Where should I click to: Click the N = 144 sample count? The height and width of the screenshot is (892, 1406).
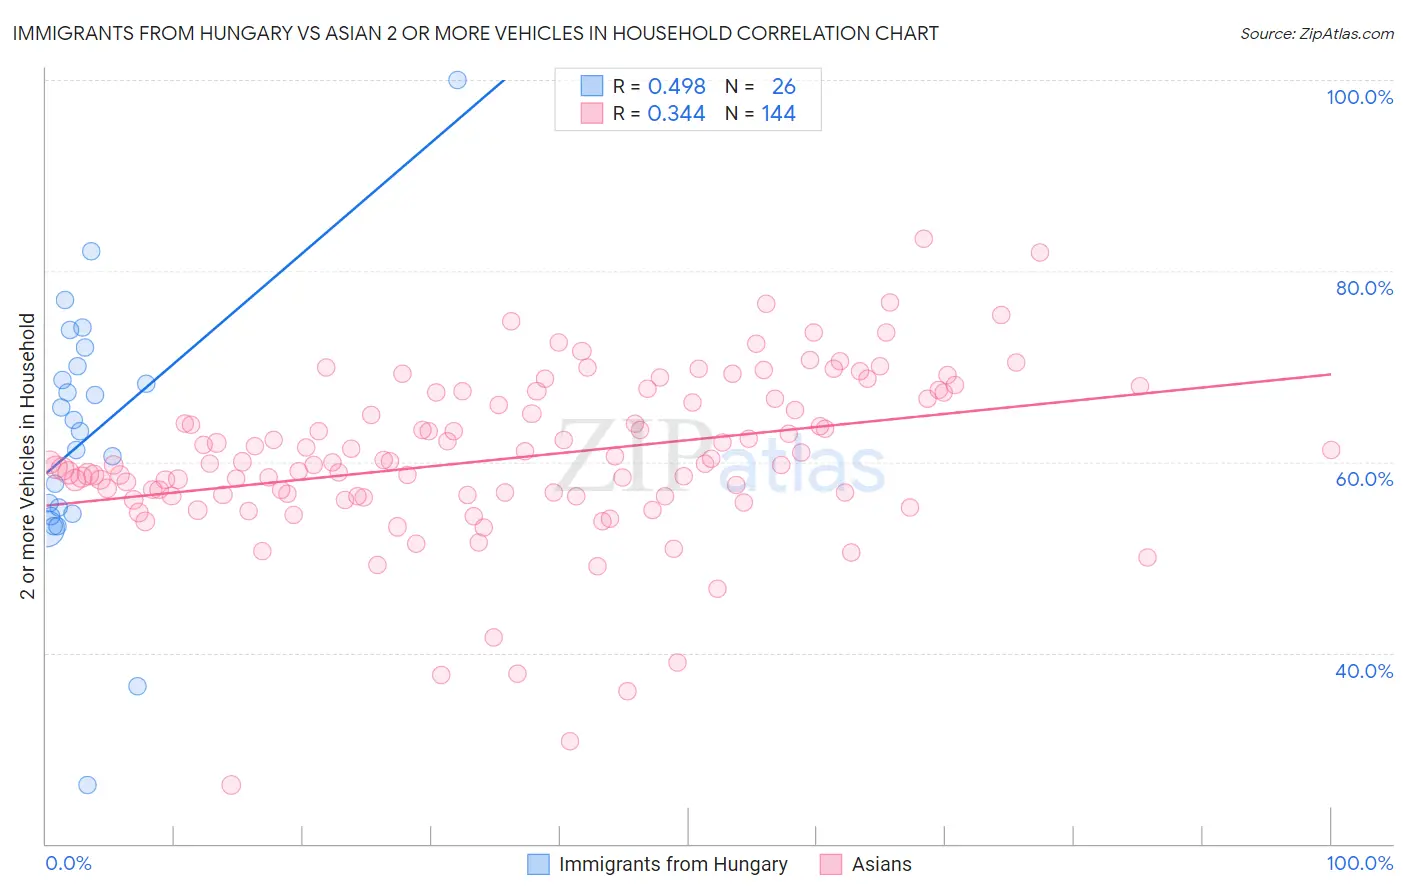click(760, 114)
